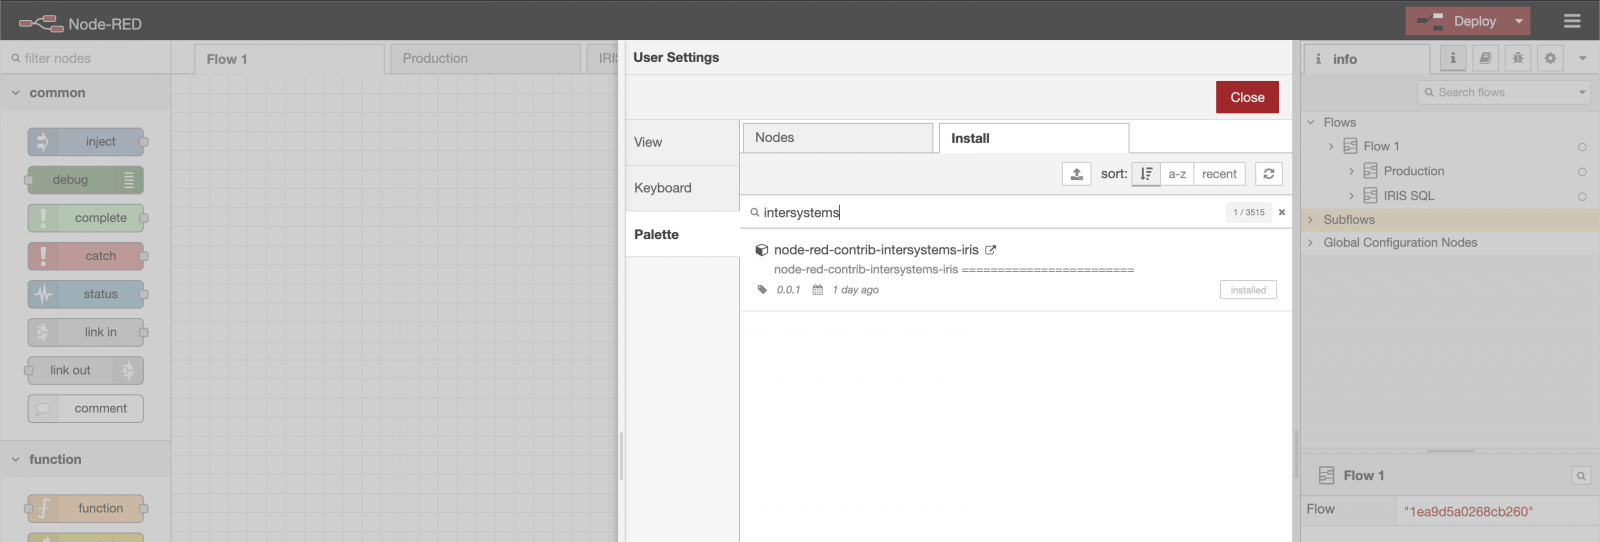Screen dimensions: 1600x542
Task: Open the Node-RED main hamburger menu
Action: (x=1572, y=20)
